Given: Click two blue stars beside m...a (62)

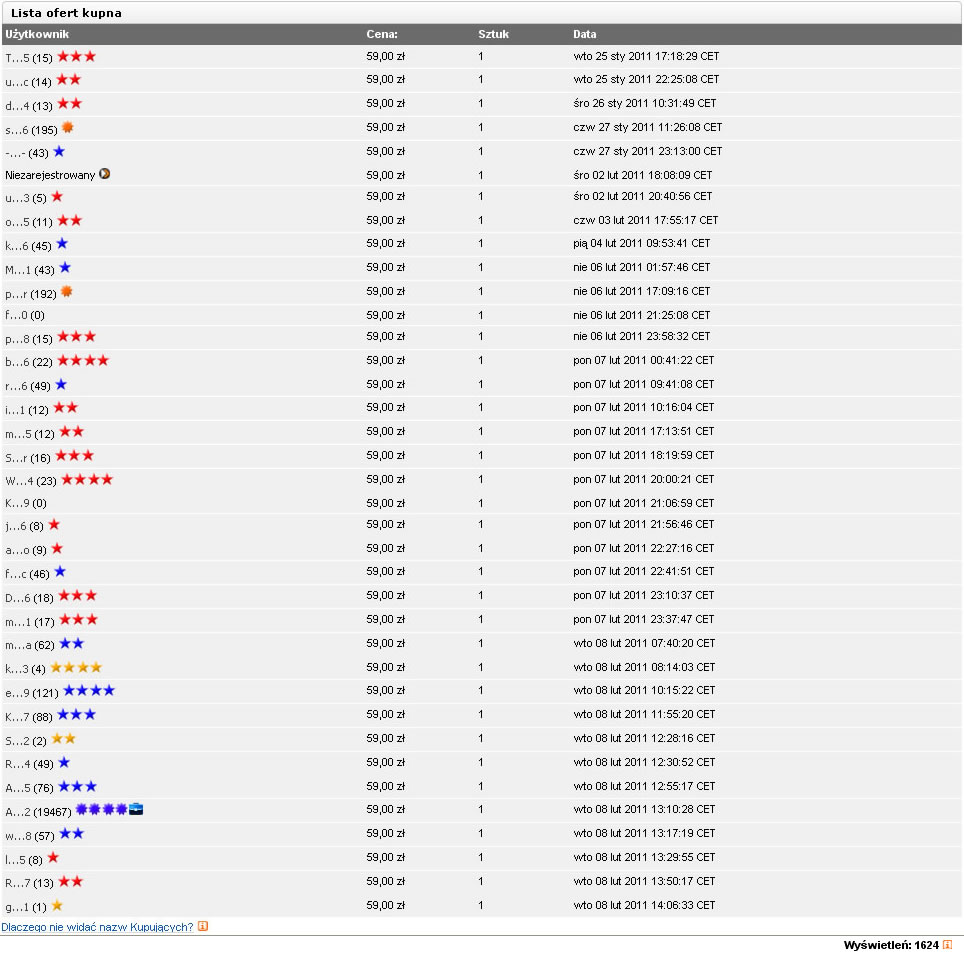Looking at the screenshot, I should click(71, 644).
